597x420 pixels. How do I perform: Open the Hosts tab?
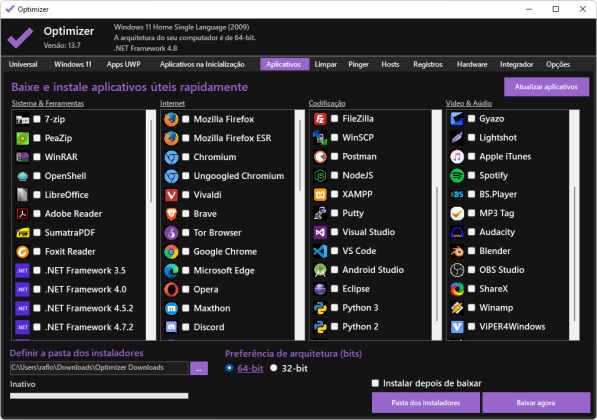390,64
